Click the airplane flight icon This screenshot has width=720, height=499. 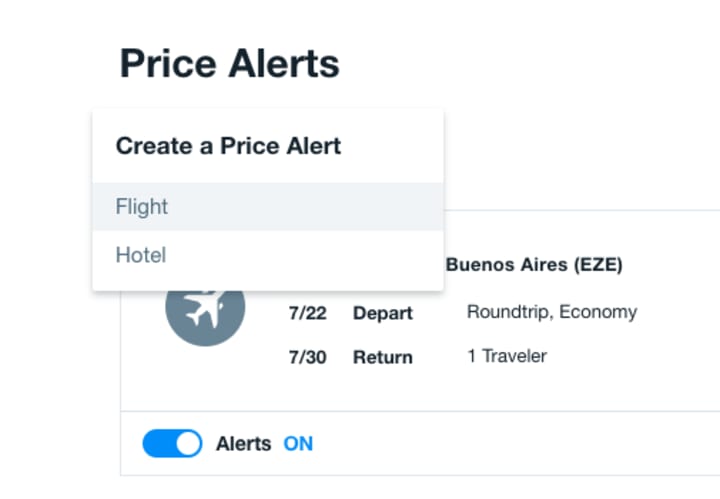coord(205,308)
